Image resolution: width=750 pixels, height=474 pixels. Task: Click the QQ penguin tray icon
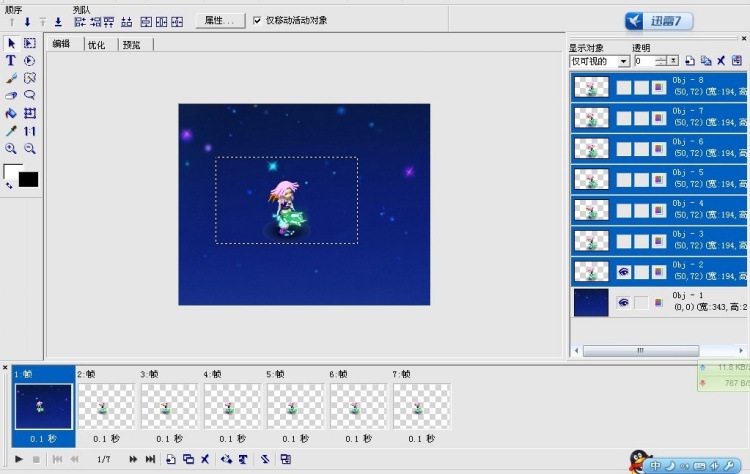[640, 461]
